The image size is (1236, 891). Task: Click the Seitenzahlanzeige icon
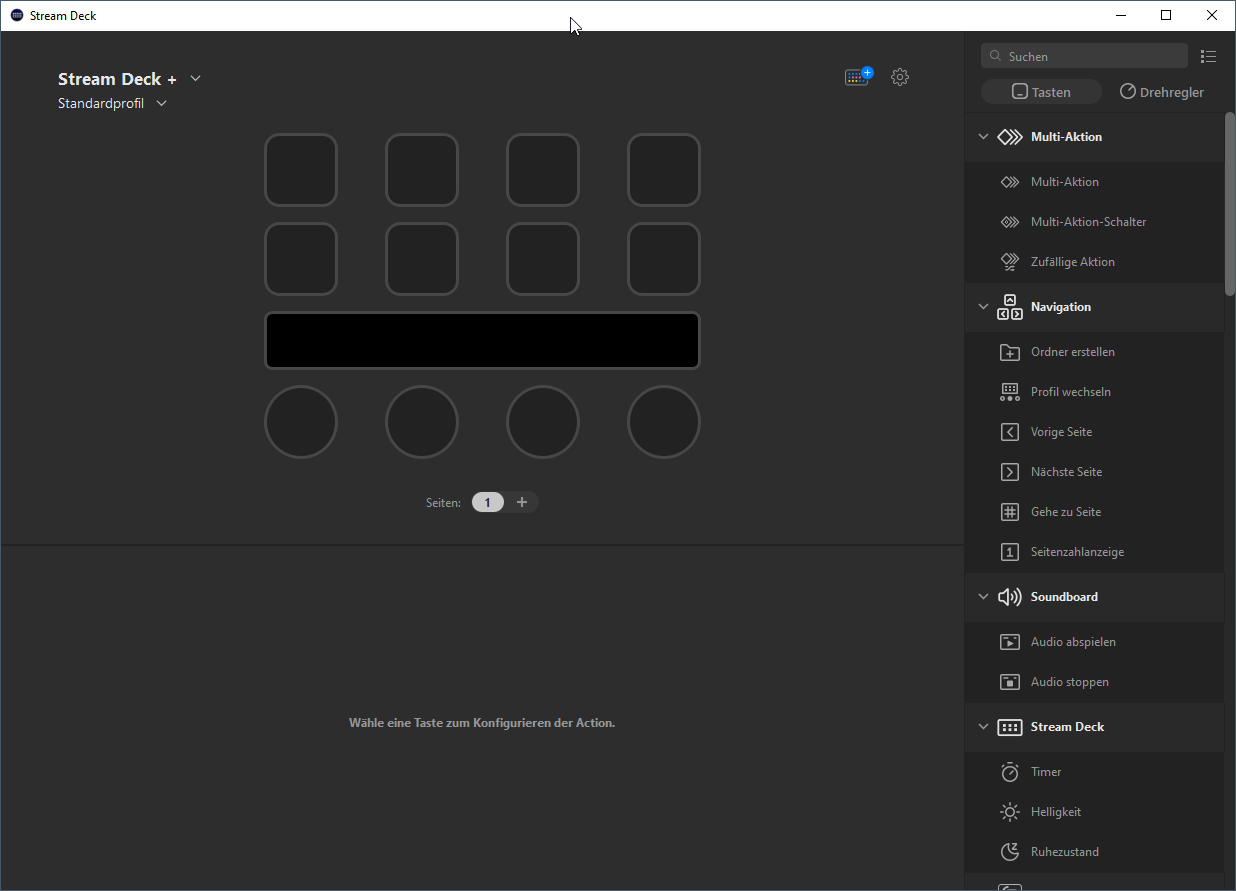coord(1010,552)
